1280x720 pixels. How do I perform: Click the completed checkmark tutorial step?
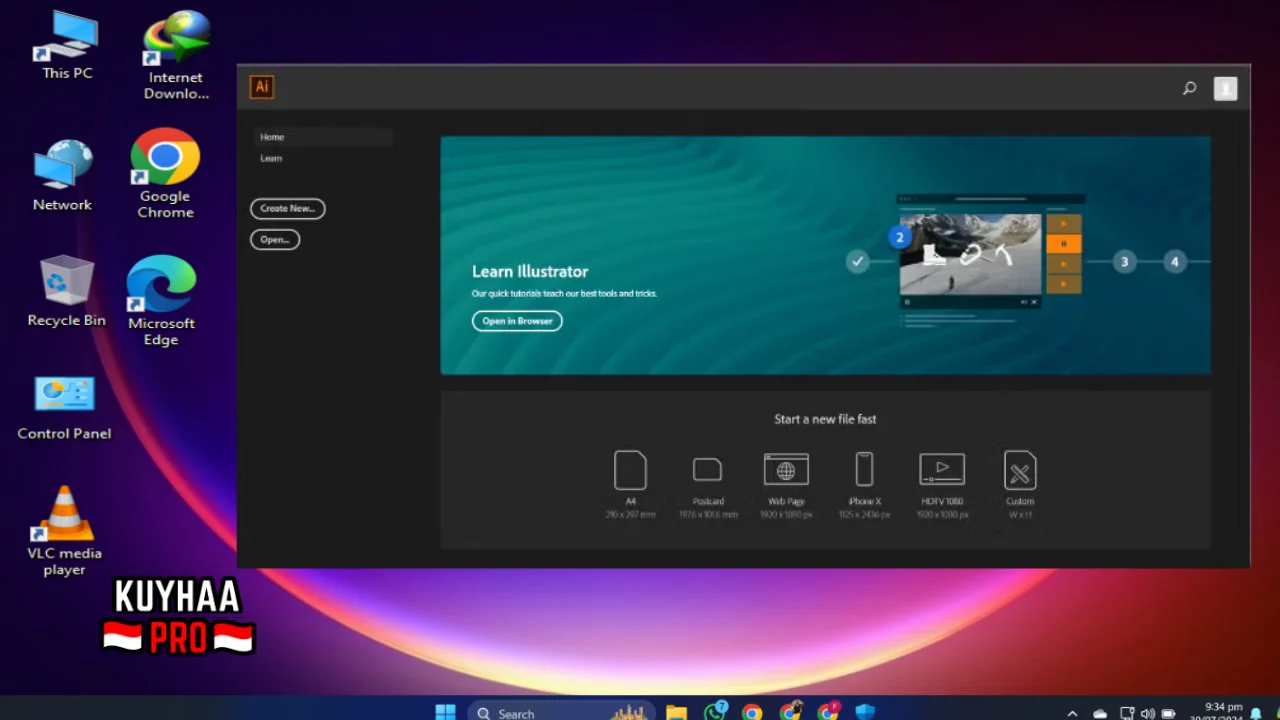tap(857, 261)
